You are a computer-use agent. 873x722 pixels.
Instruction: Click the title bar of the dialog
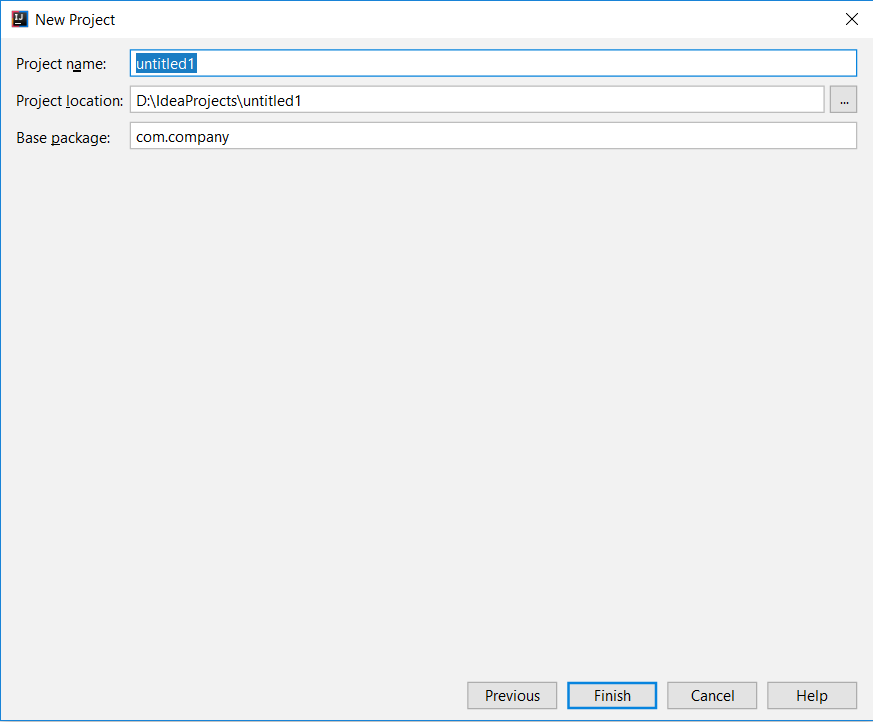tap(450, 18)
